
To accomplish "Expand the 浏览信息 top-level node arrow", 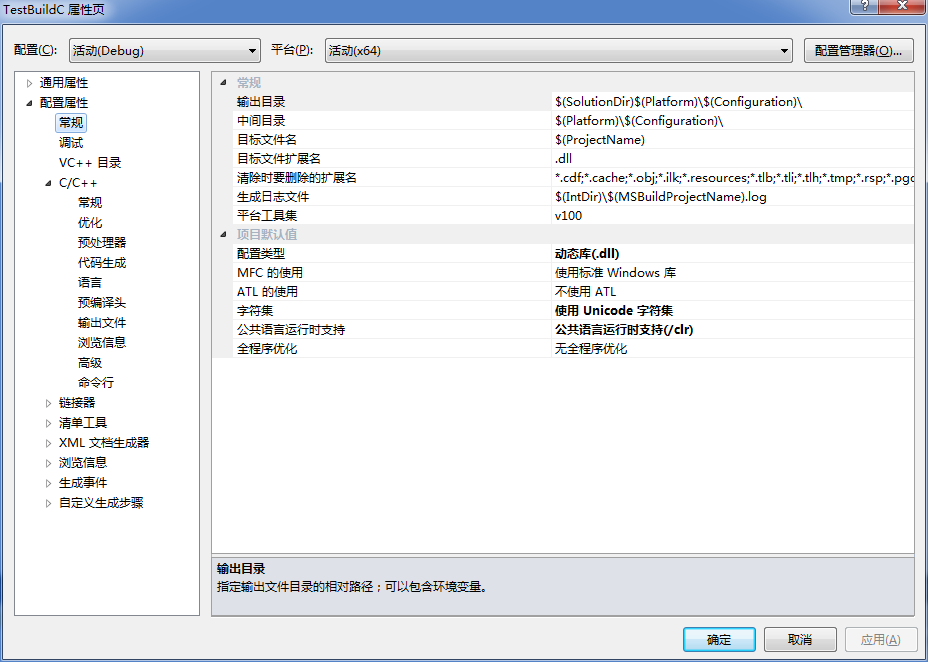I will tap(49, 463).
